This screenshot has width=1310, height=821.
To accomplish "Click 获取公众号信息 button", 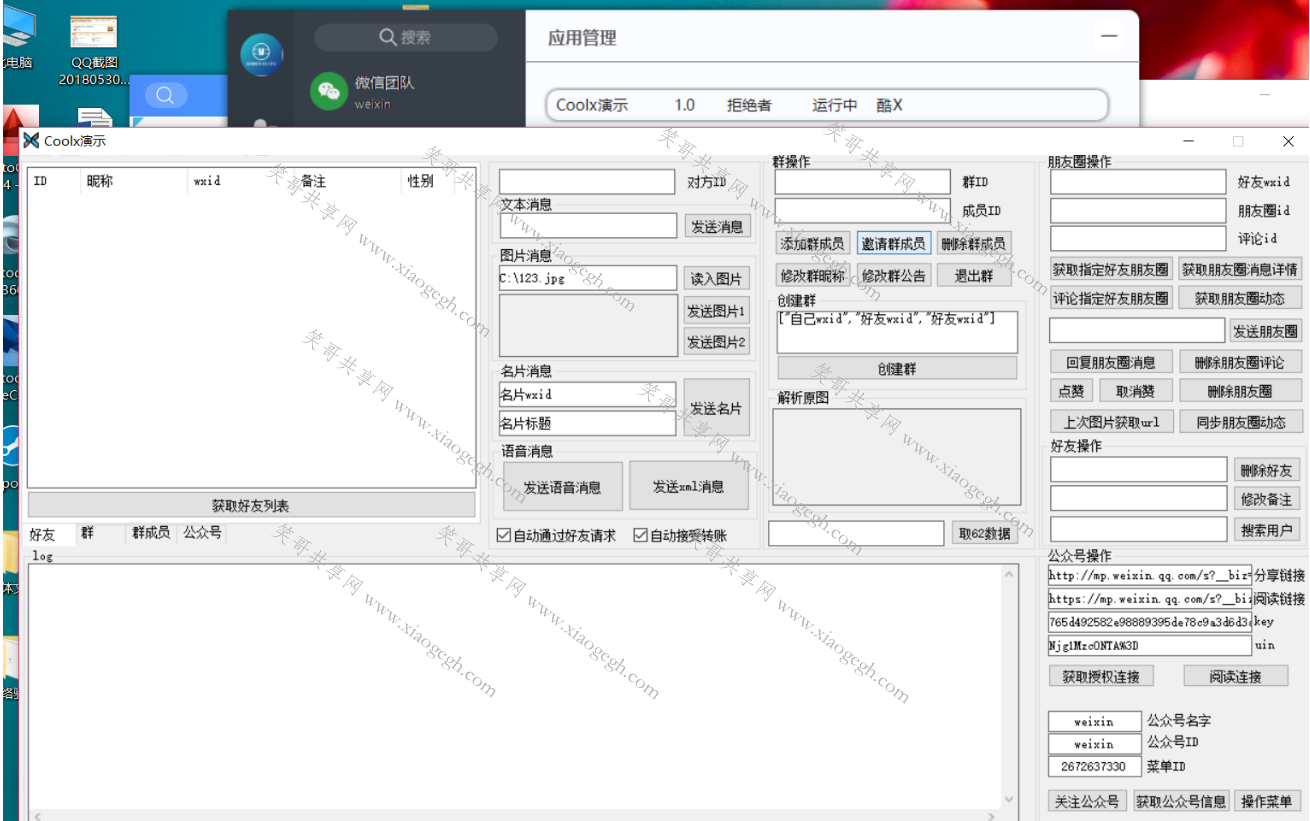I will 1181,801.
